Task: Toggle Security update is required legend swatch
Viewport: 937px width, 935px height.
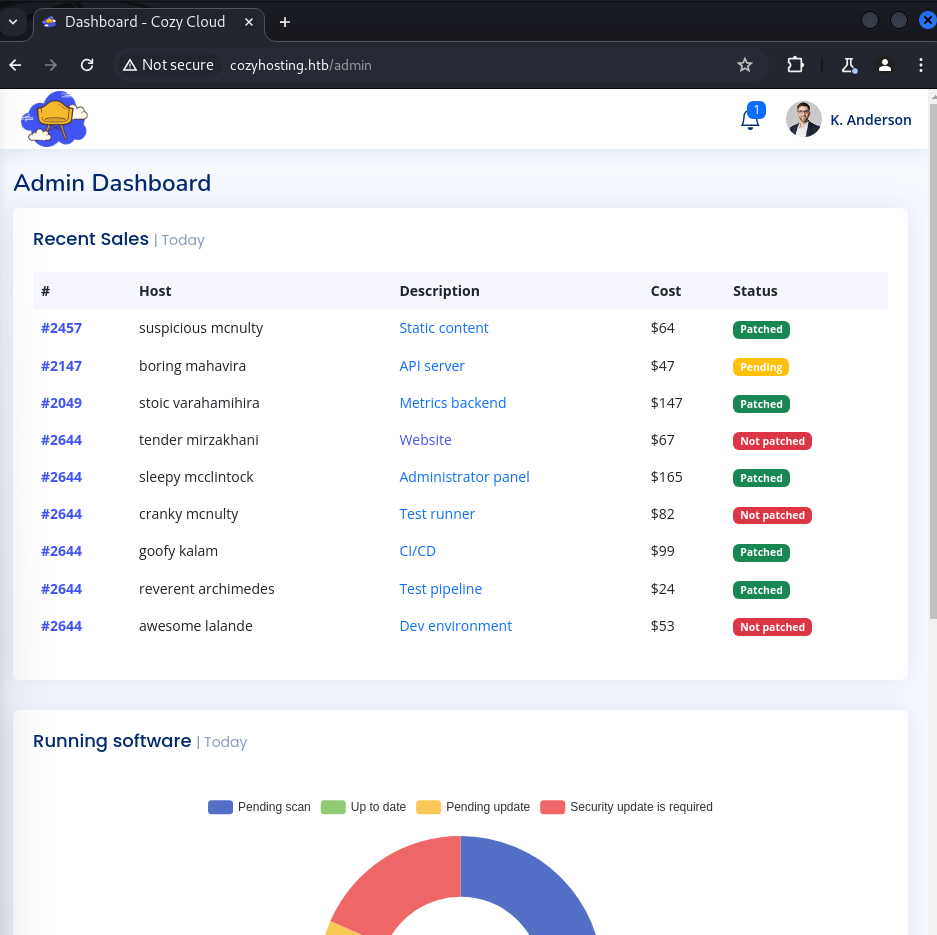Action: [552, 807]
